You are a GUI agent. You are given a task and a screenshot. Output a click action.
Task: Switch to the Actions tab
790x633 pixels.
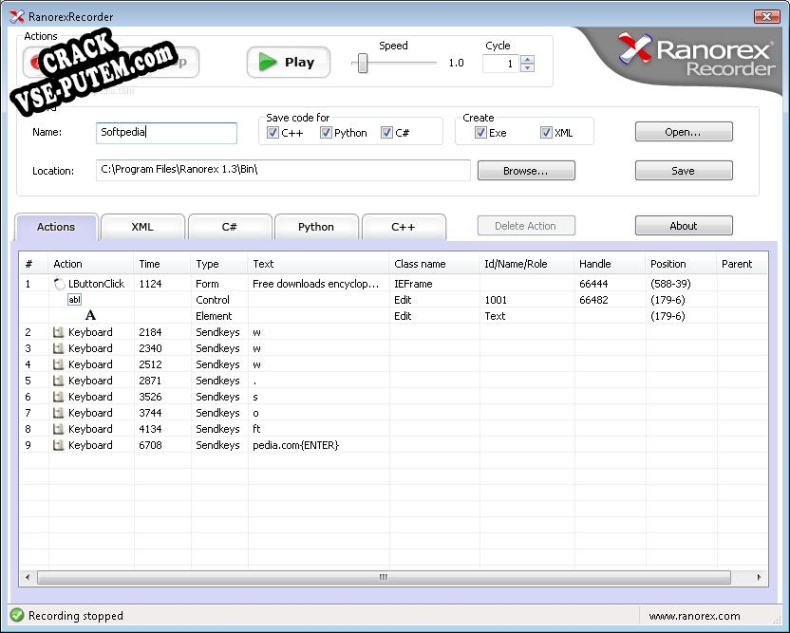[x=56, y=227]
